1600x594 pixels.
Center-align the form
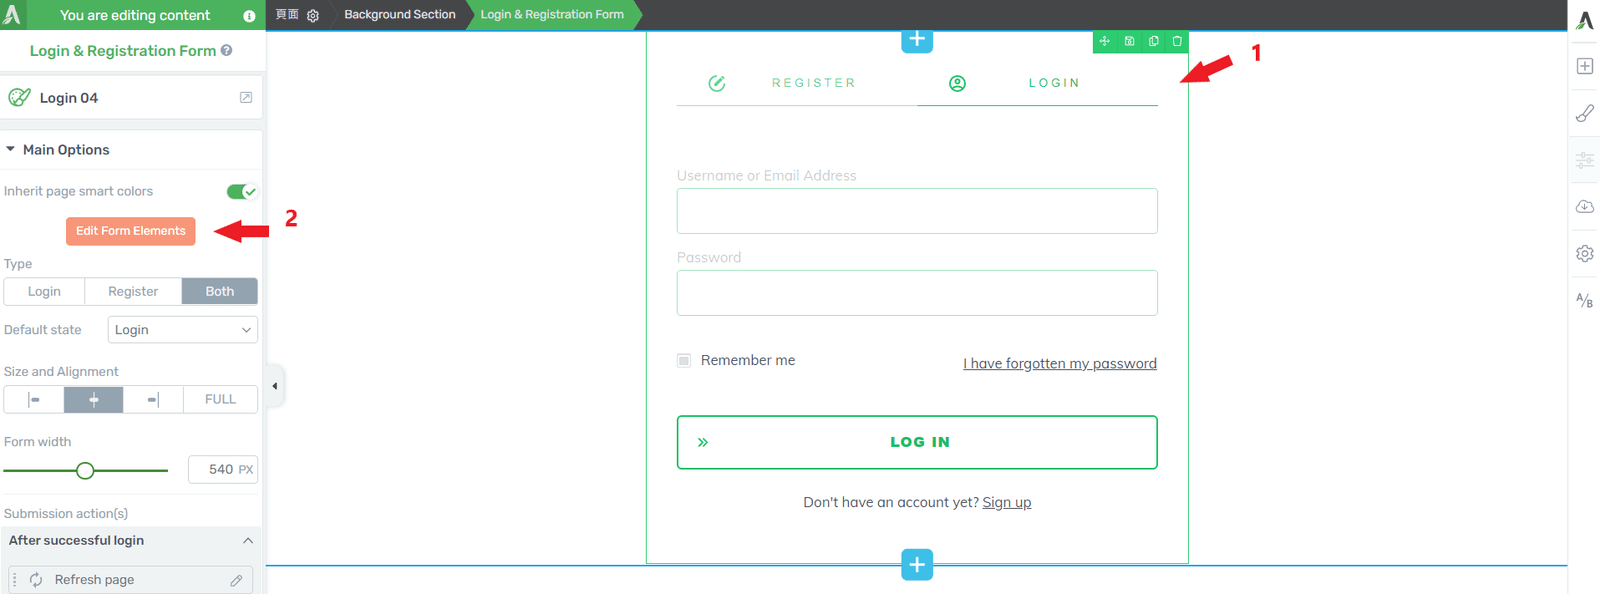pos(94,399)
